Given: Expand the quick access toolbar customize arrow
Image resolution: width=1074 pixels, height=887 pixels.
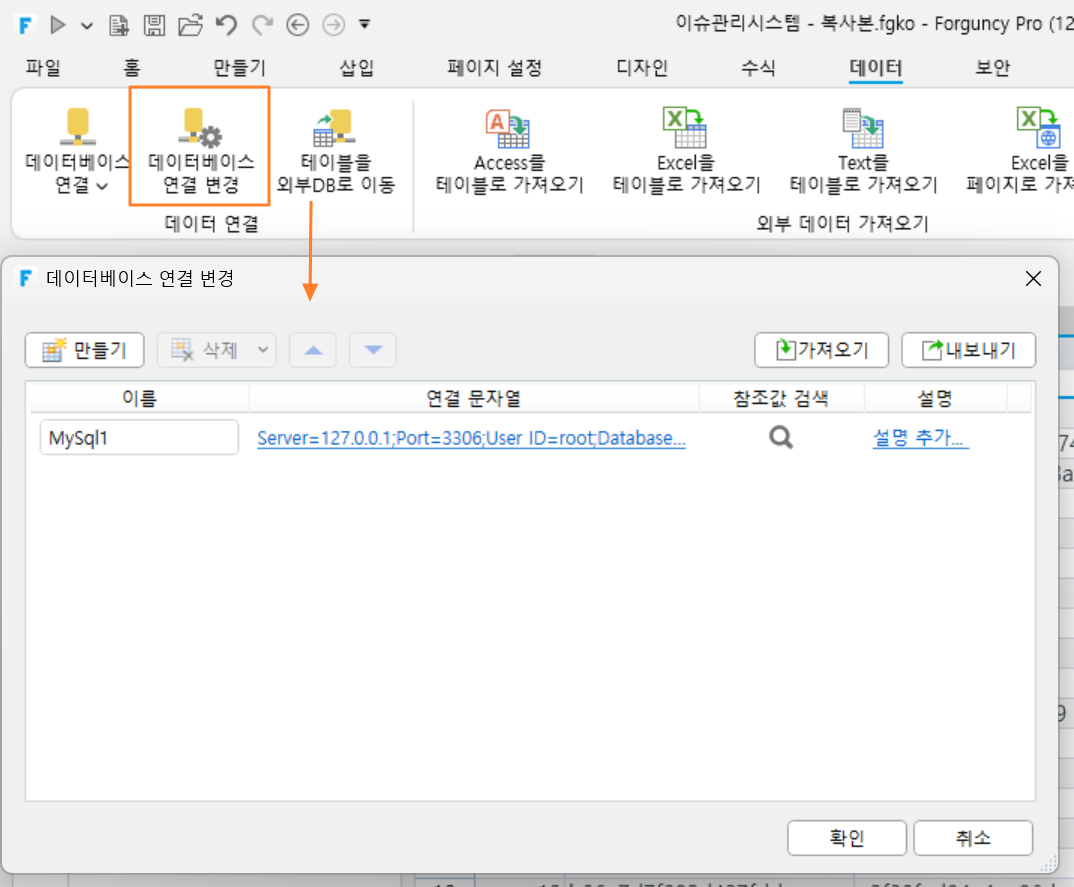Looking at the screenshot, I should tap(364, 25).
